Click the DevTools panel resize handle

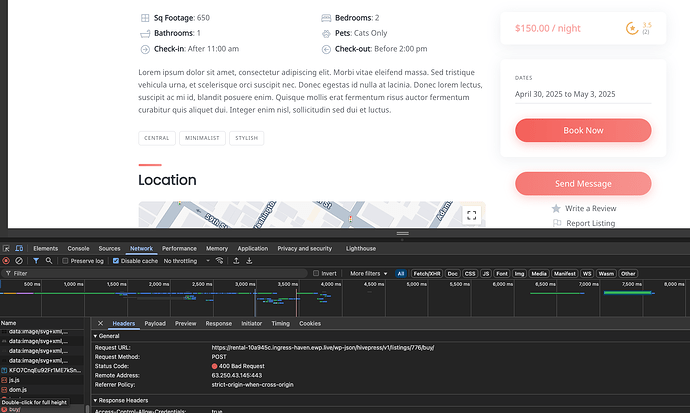(x=403, y=234)
